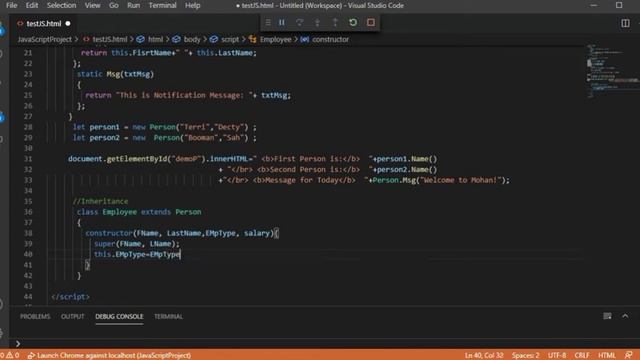The width and height of the screenshot is (640, 360).
Task: Open the View menu
Action: (x=92, y=5)
